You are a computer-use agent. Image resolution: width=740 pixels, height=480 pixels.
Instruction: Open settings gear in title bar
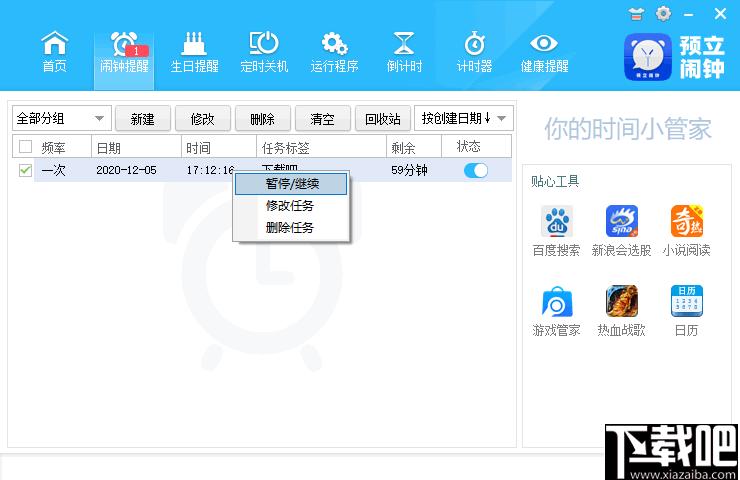pyautogui.click(x=664, y=13)
